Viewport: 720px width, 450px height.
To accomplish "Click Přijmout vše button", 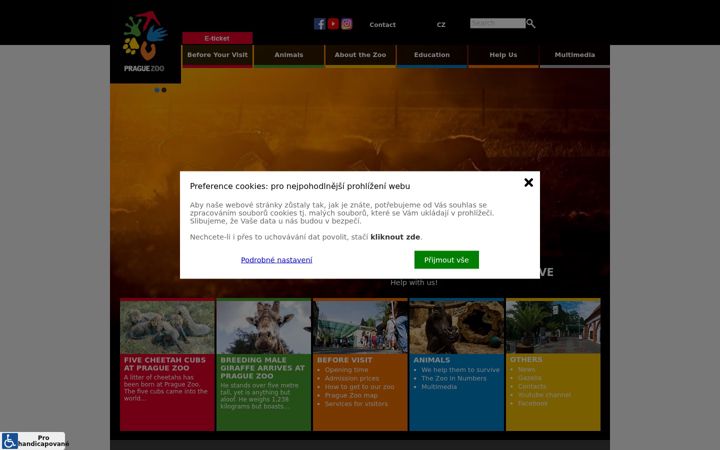I will pos(446,260).
